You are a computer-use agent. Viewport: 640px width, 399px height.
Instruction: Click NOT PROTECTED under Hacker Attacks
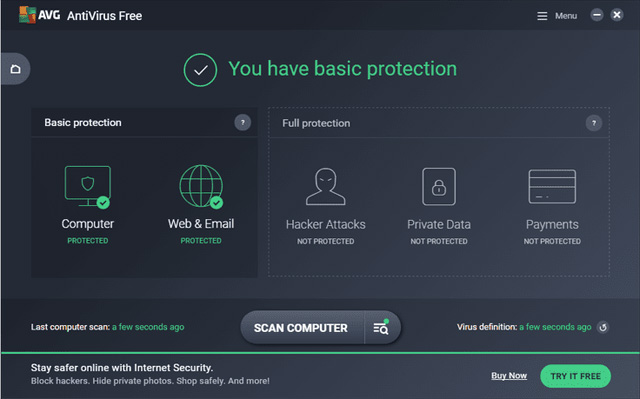[326, 242]
